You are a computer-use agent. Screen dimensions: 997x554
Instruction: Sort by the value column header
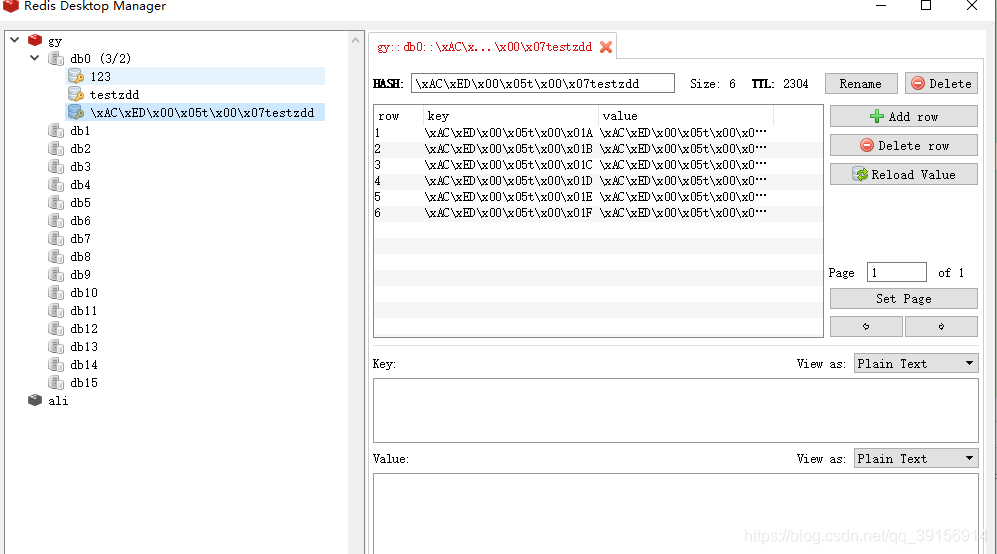click(685, 116)
